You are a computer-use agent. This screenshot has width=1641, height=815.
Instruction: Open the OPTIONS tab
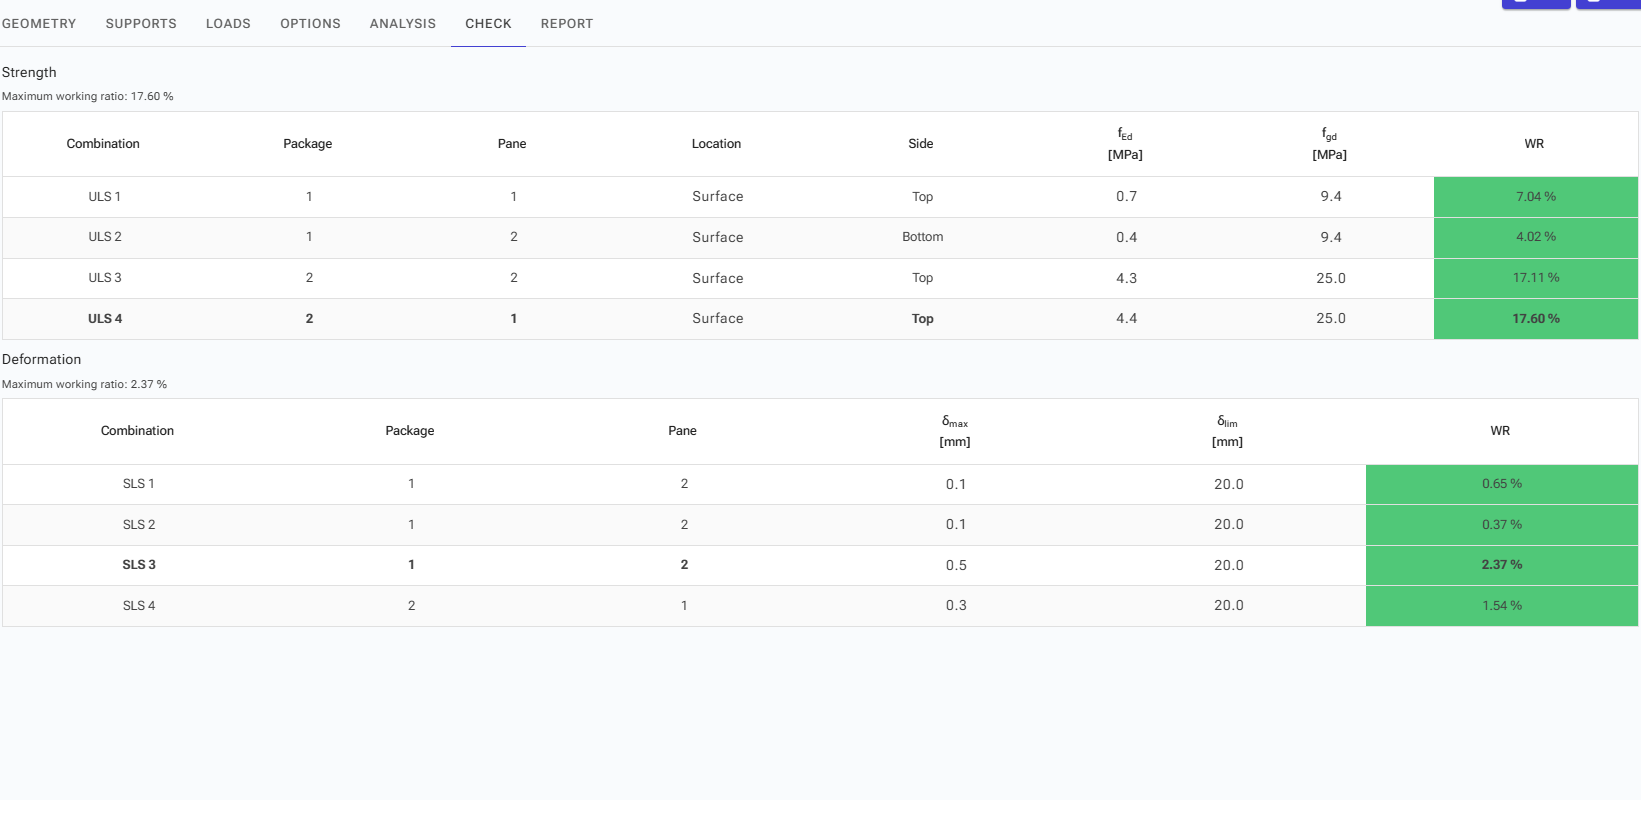pos(310,23)
